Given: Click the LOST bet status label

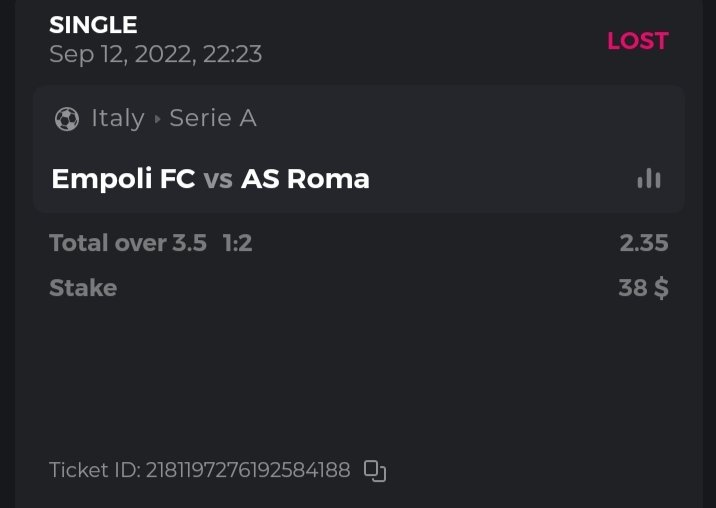Looking at the screenshot, I should click(x=637, y=41).
